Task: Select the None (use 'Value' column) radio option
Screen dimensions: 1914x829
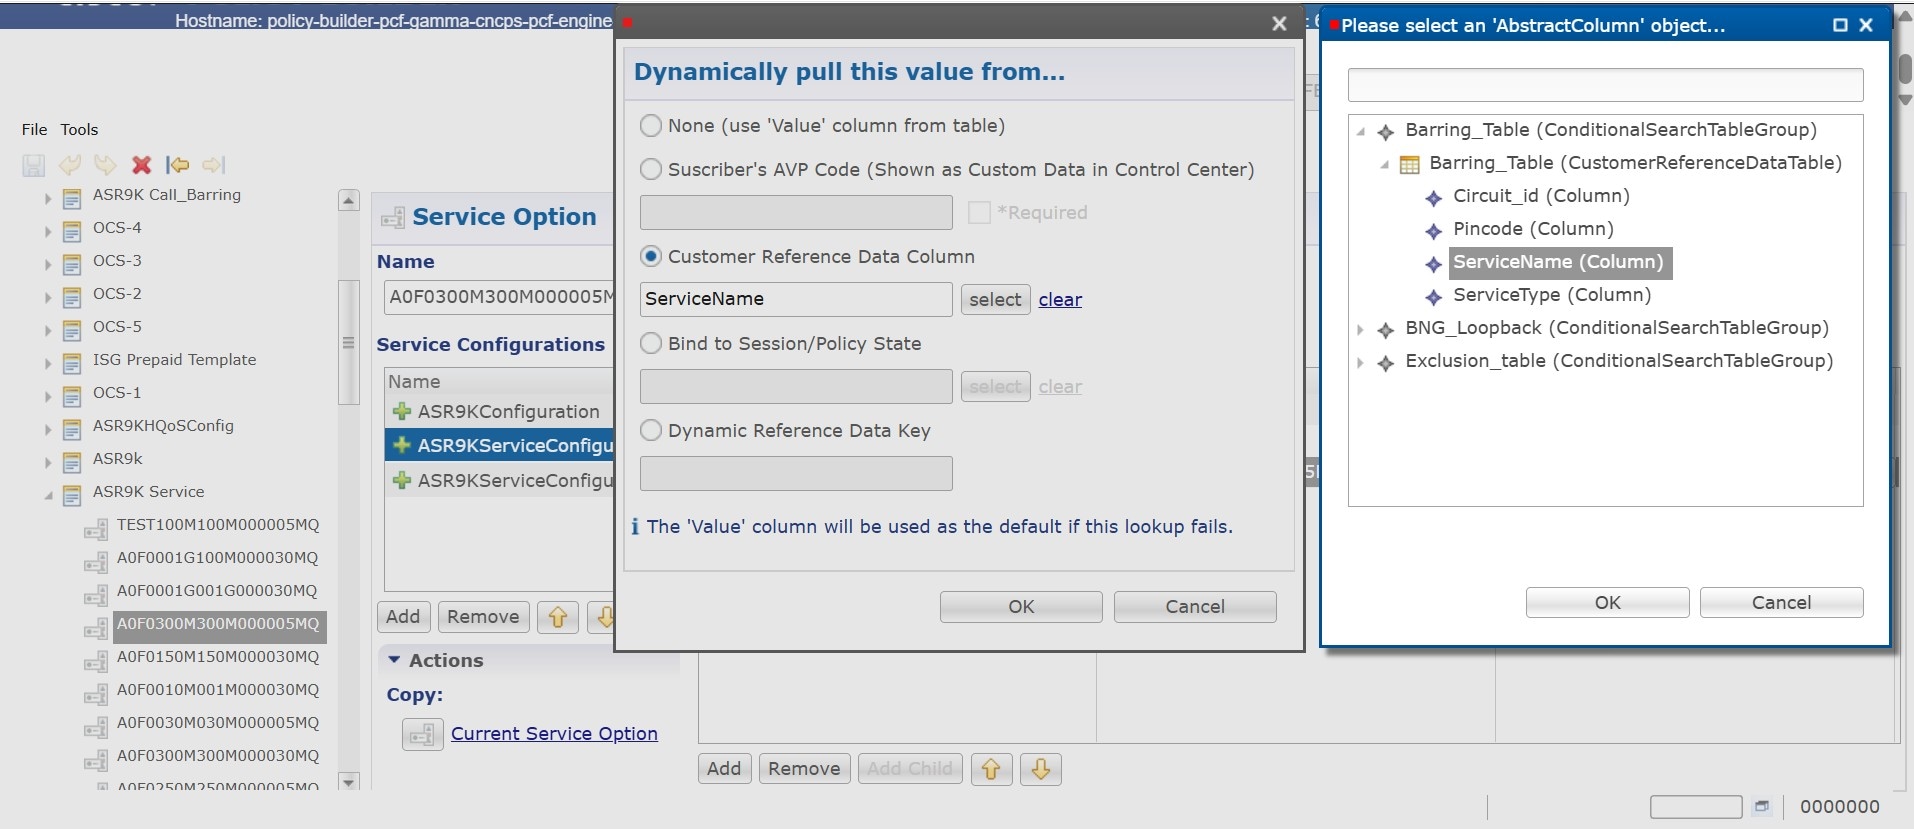Action: click(651, 126)
